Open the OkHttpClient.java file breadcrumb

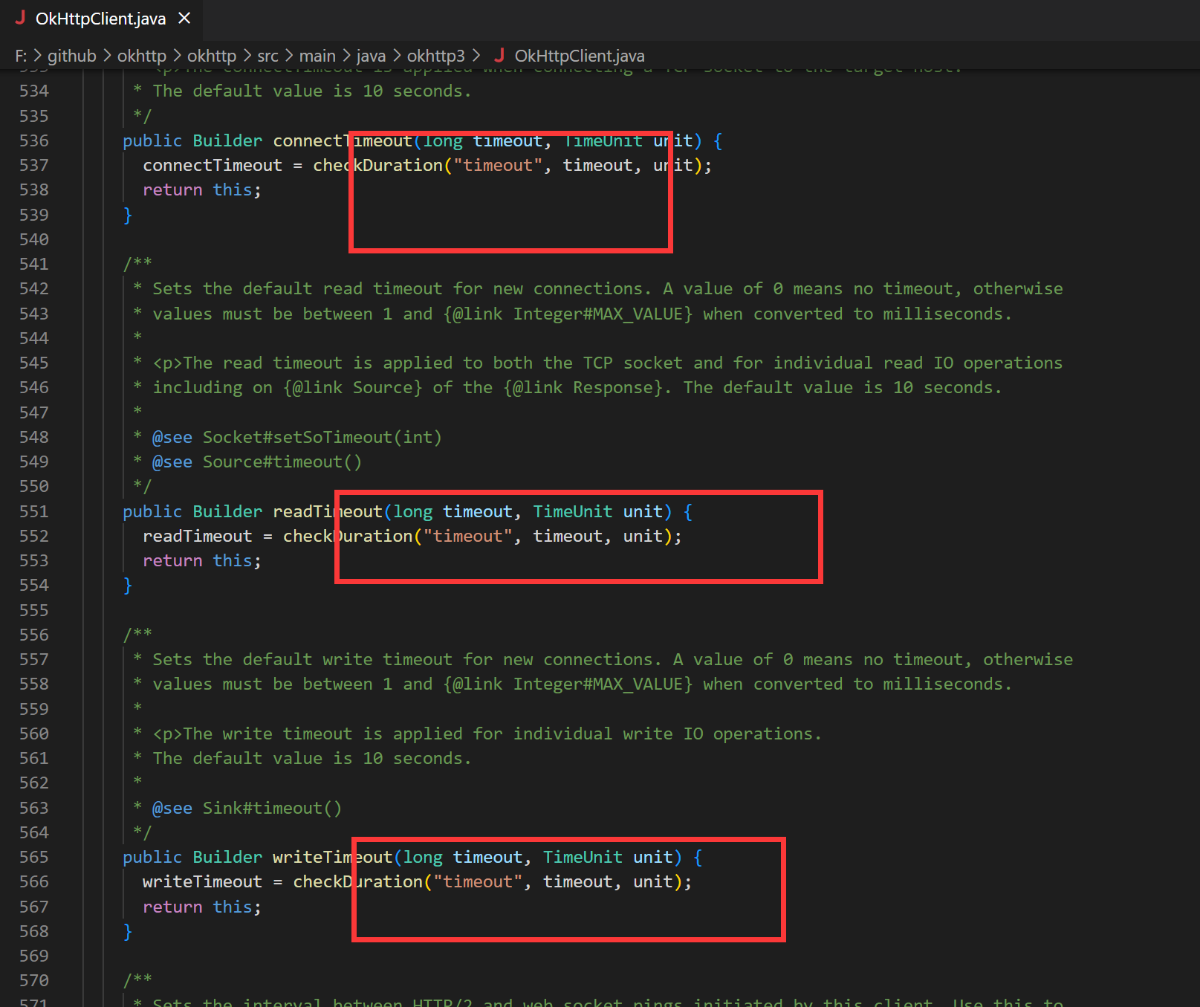click(580, 56)
